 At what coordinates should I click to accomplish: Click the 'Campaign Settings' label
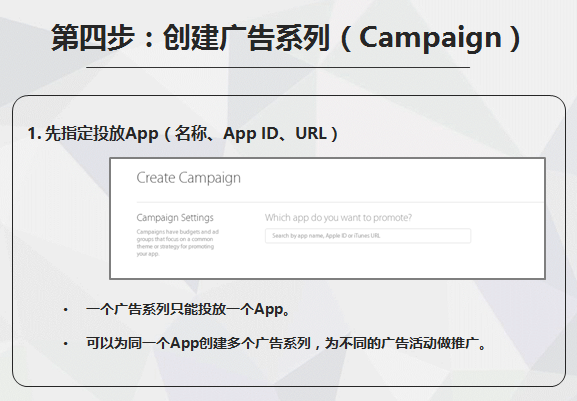[x=175, y=218]
